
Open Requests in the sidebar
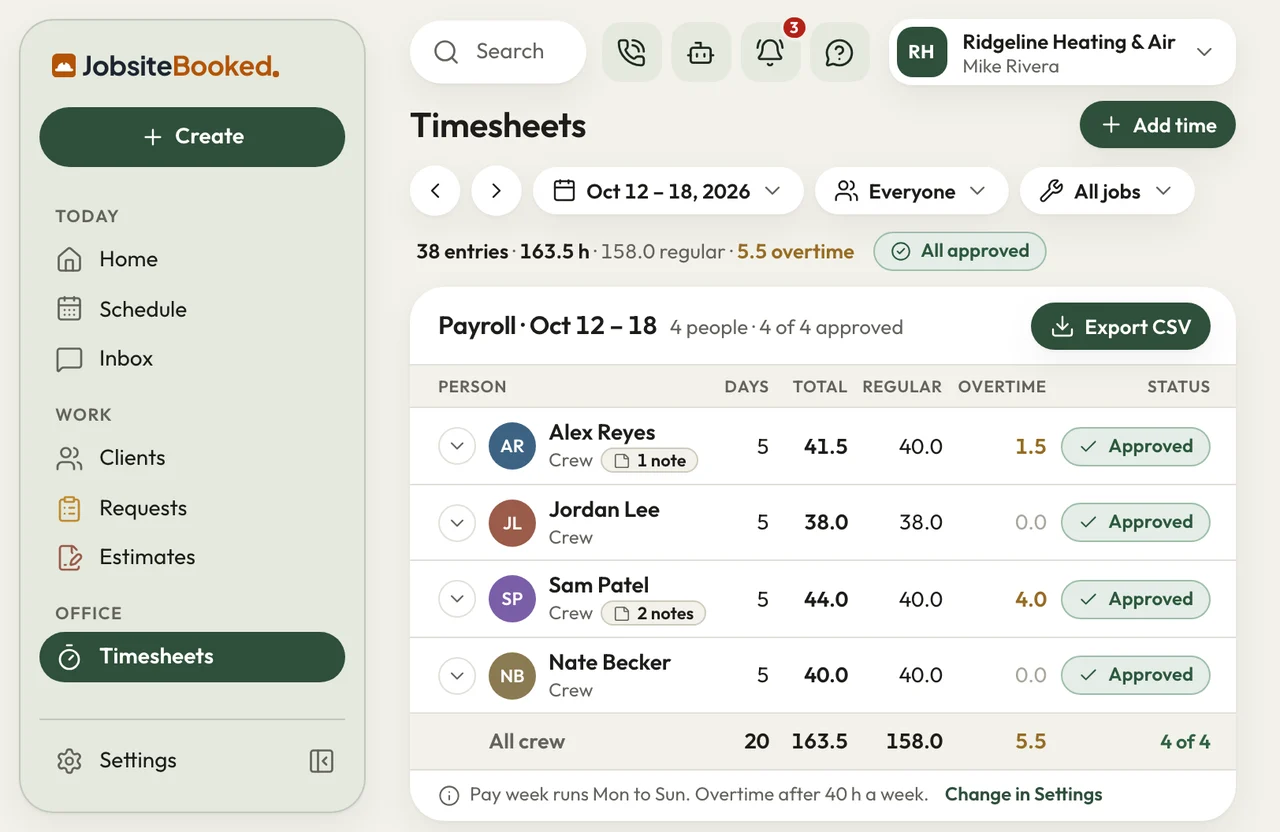pyautogui.click(x=192, y=508)
